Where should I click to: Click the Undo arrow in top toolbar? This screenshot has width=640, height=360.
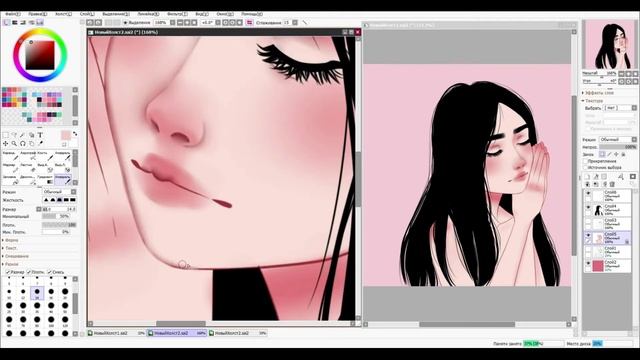90,23
